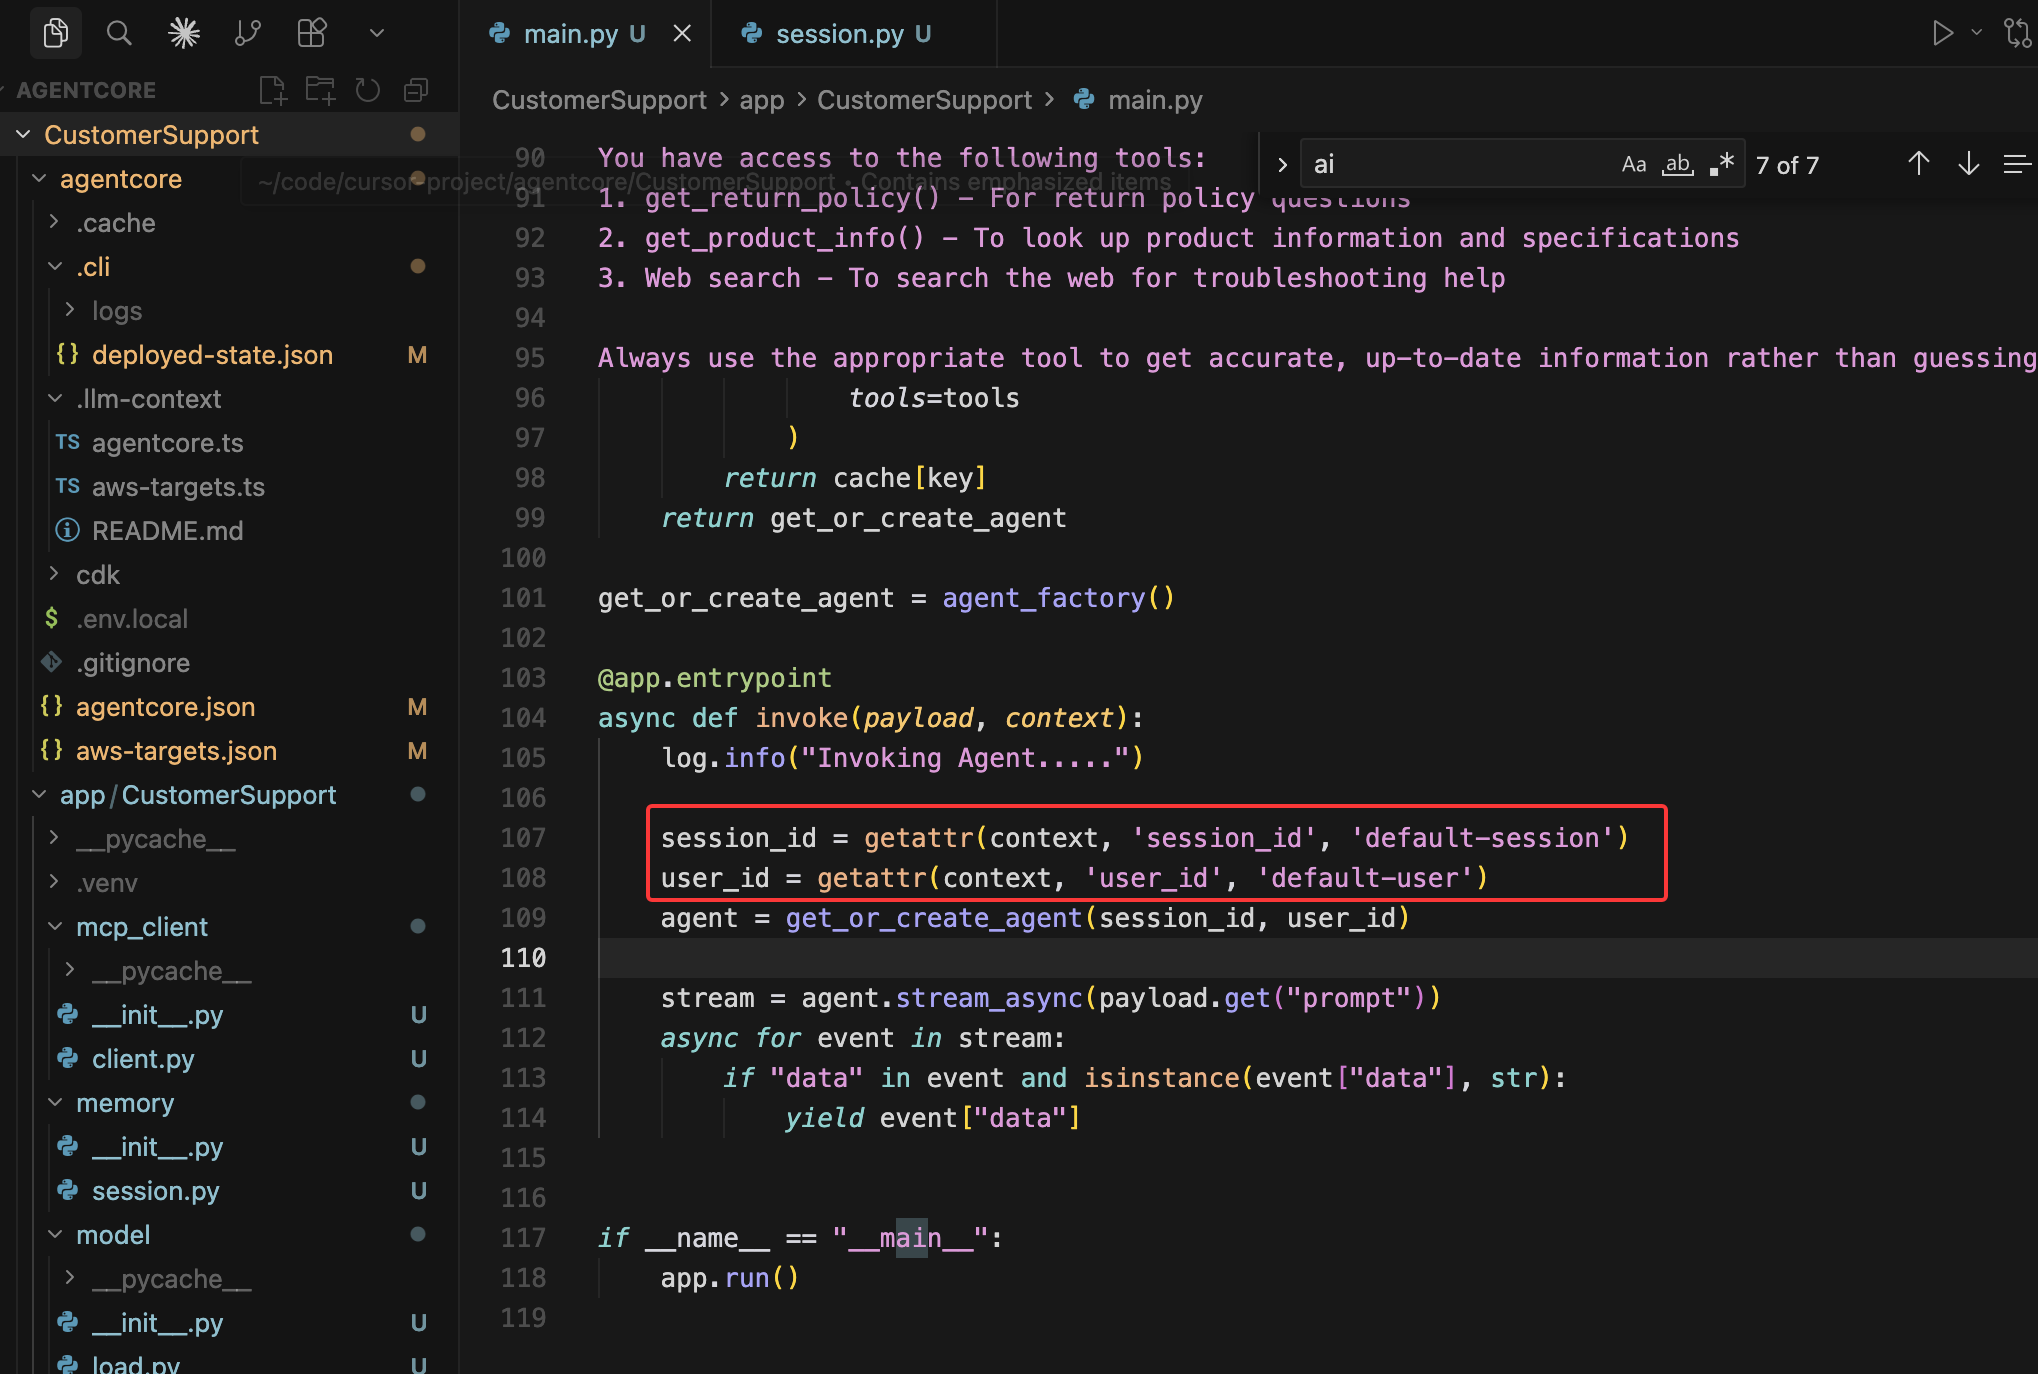Collapse the mcp_client folder

tap(141, 927)
